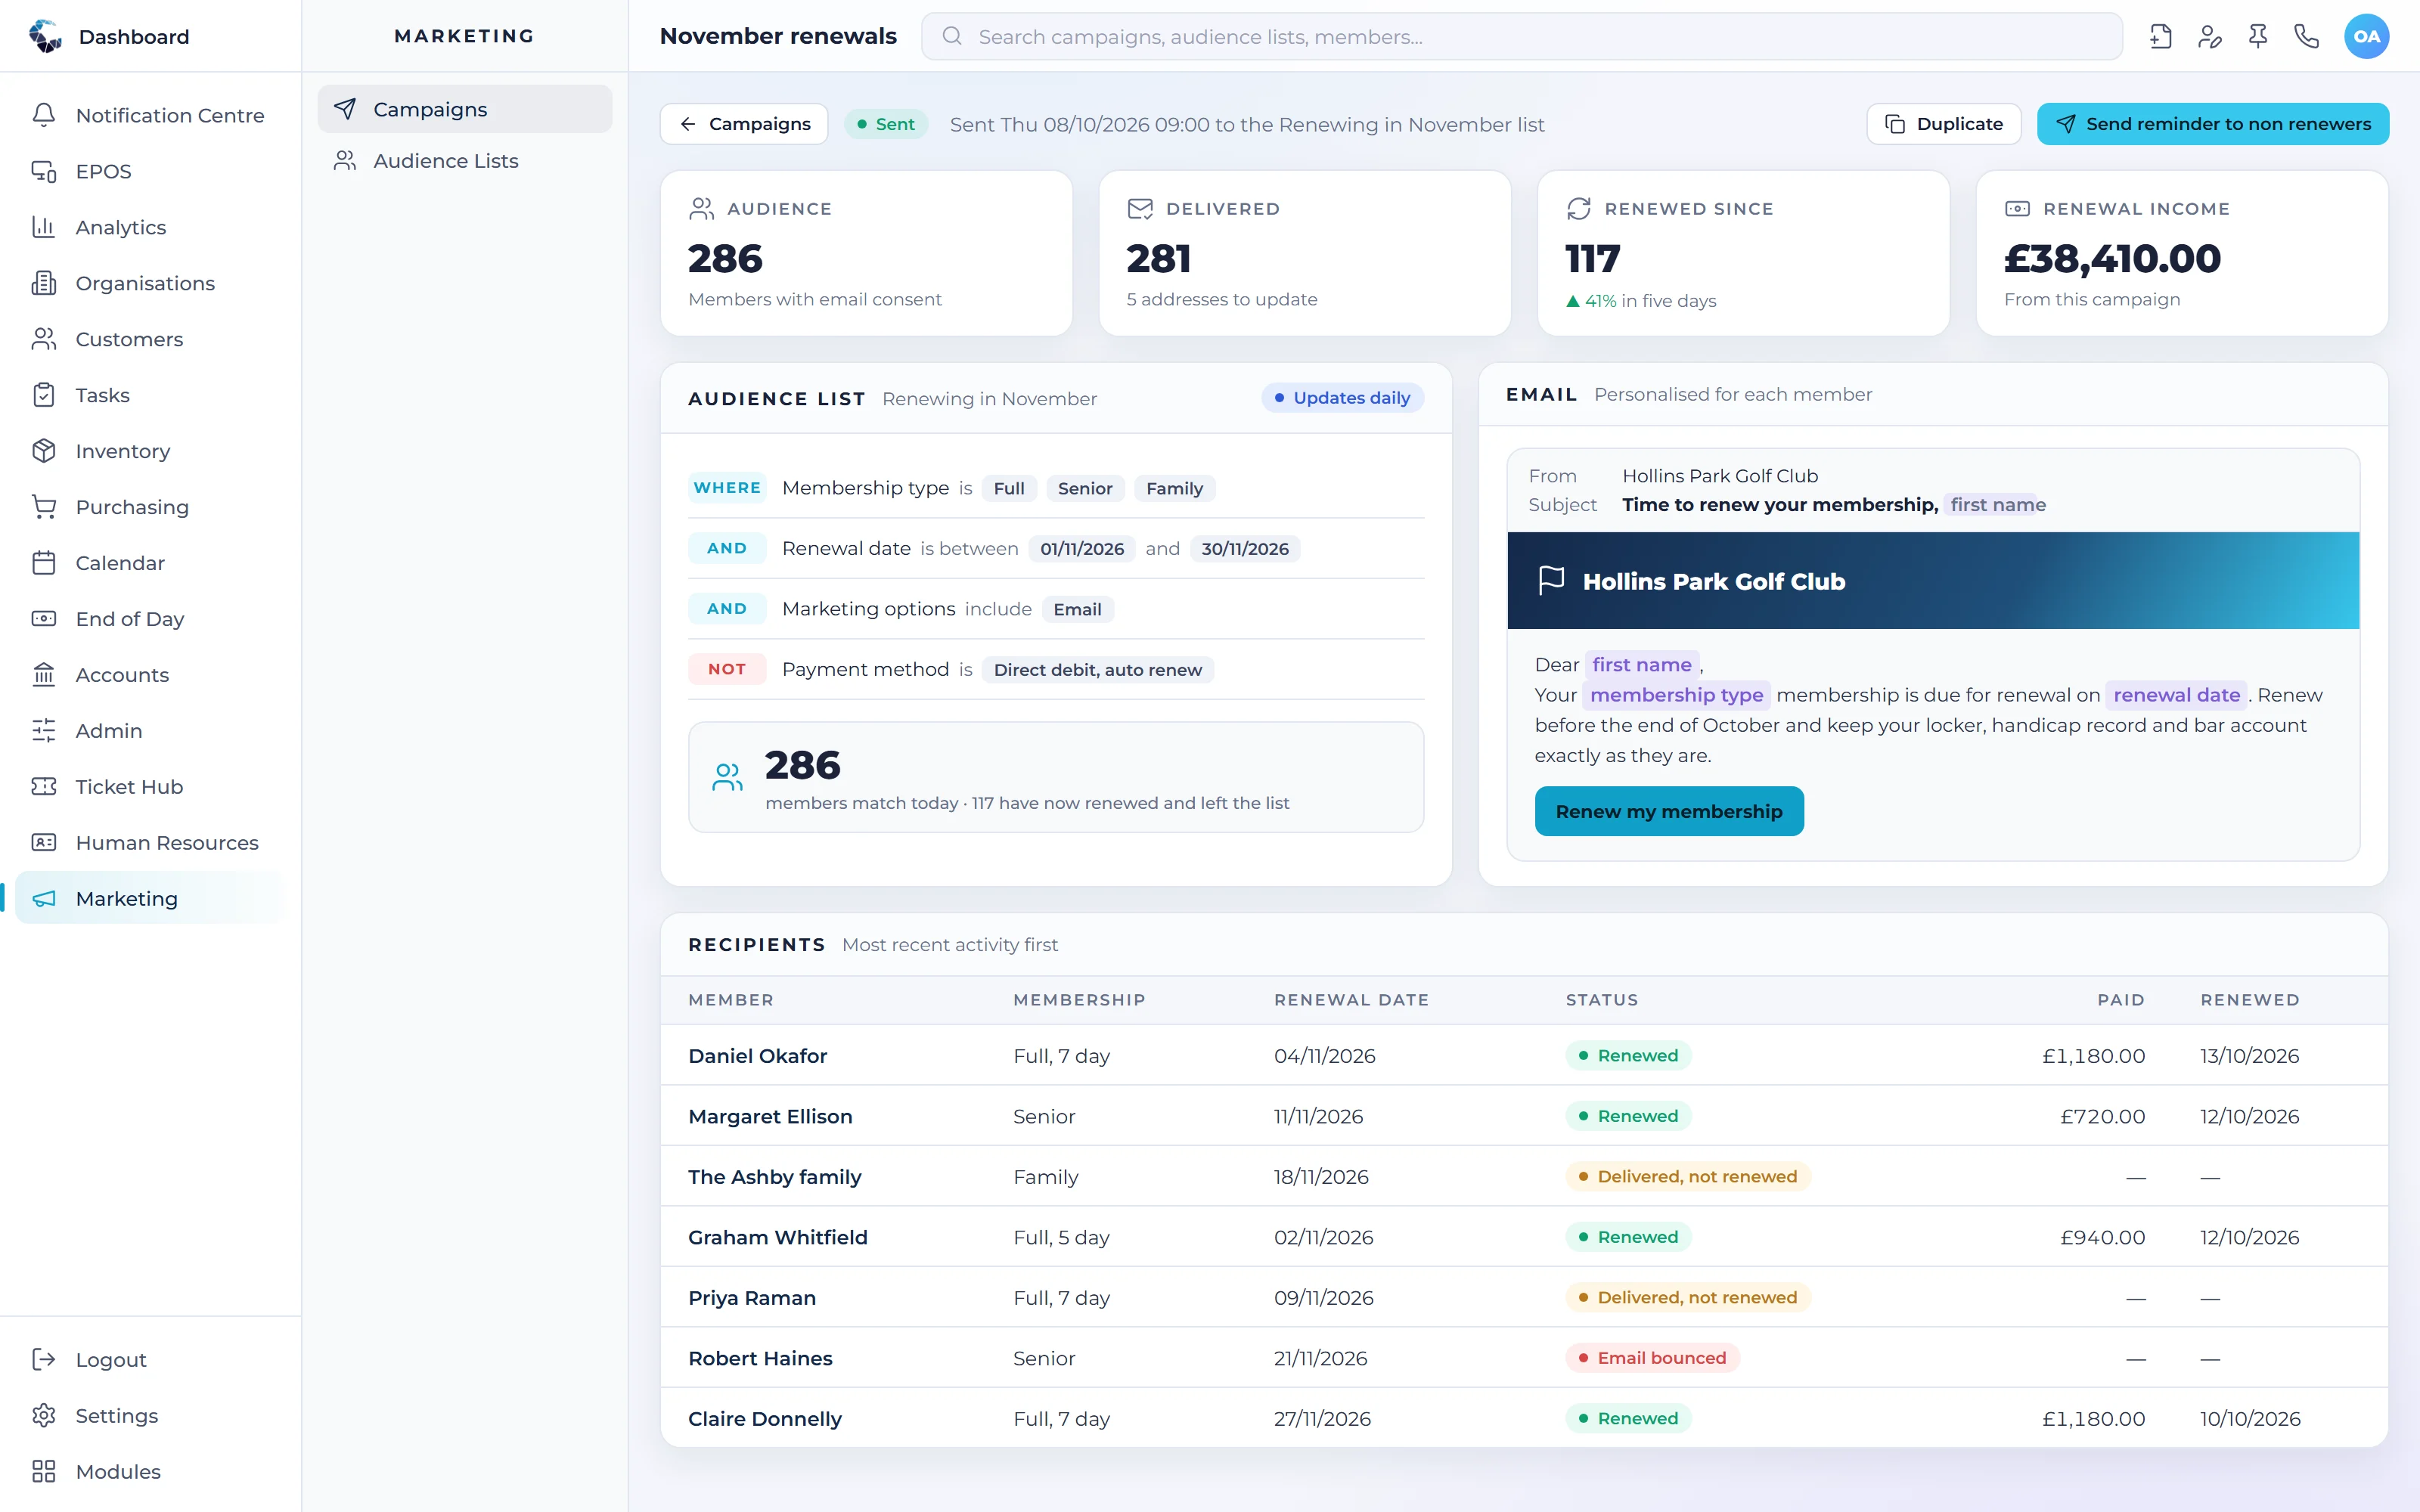2420x1512 pixels.
Task: Click the Duplicate button
Action: point(1943,124)
